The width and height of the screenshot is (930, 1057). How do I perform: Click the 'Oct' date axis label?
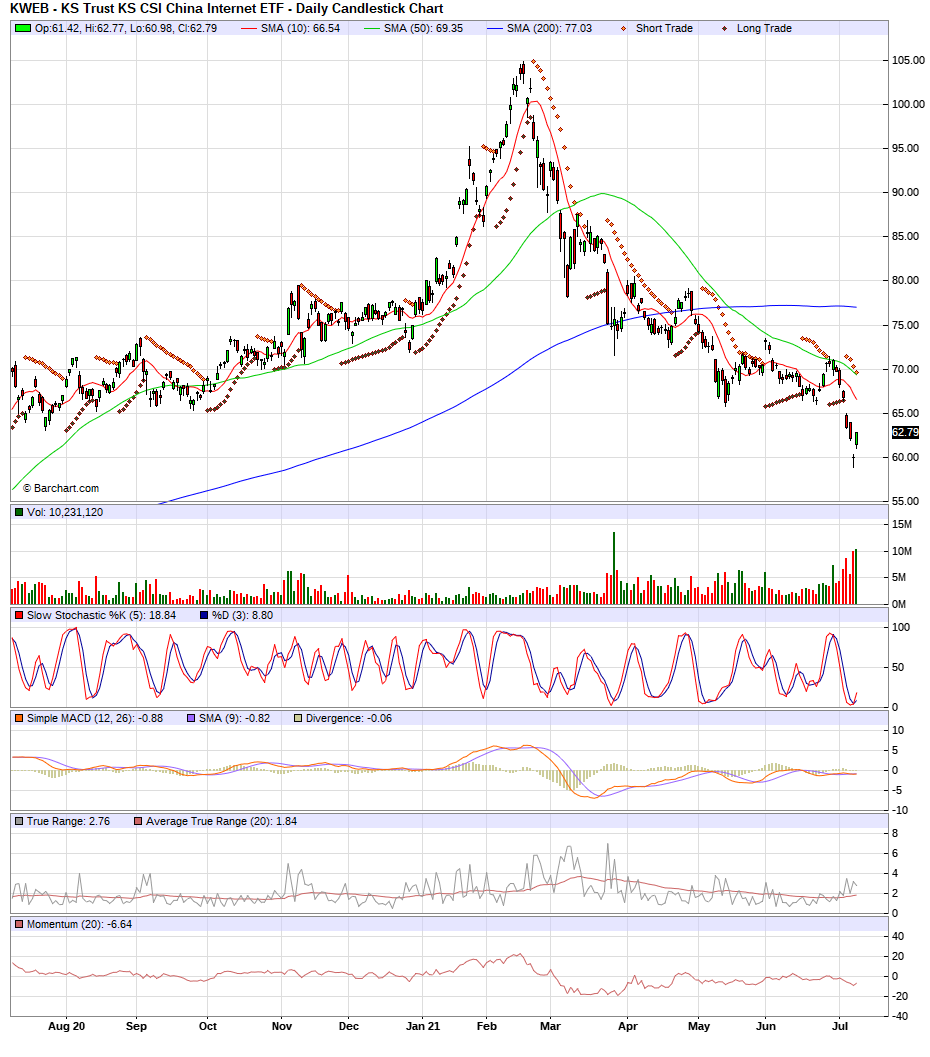pyautogui.click(x=208, y=1027)
